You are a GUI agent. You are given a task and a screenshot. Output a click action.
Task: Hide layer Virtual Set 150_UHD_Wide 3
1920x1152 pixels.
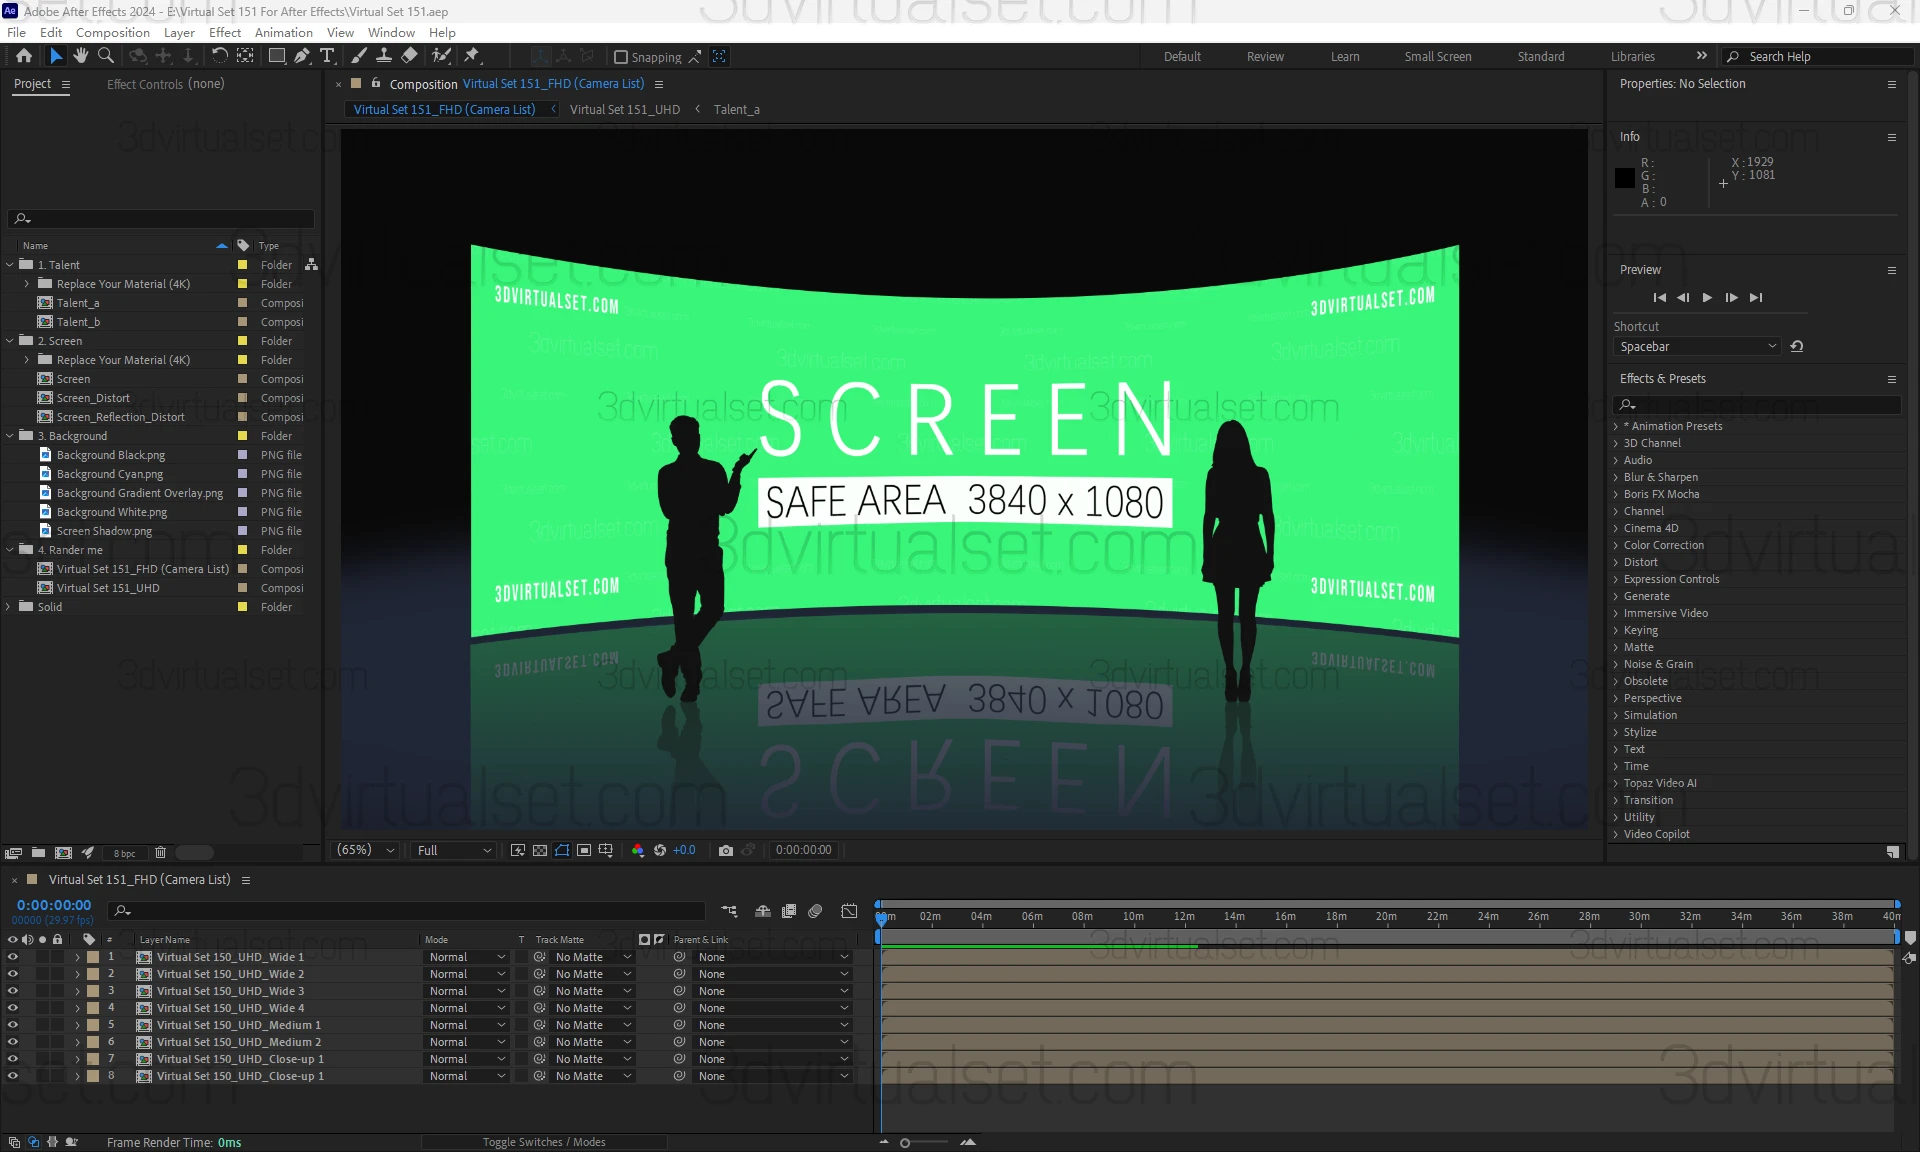point(13,991)
